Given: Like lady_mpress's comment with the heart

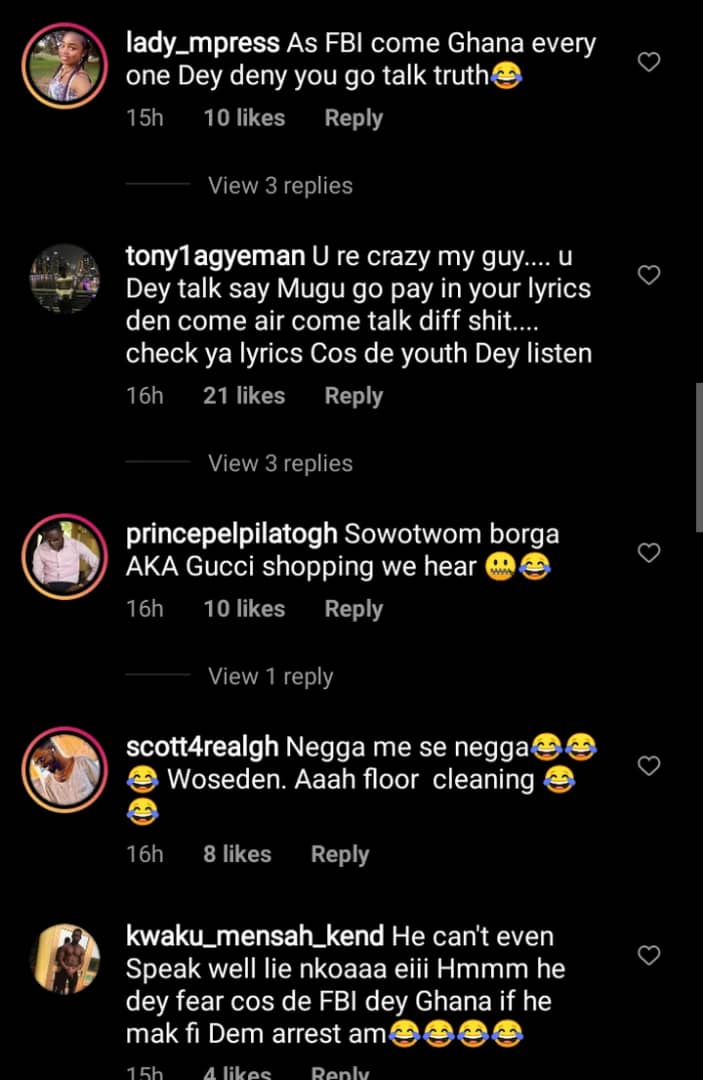Looking at the screenshot, I should point(649,62).
